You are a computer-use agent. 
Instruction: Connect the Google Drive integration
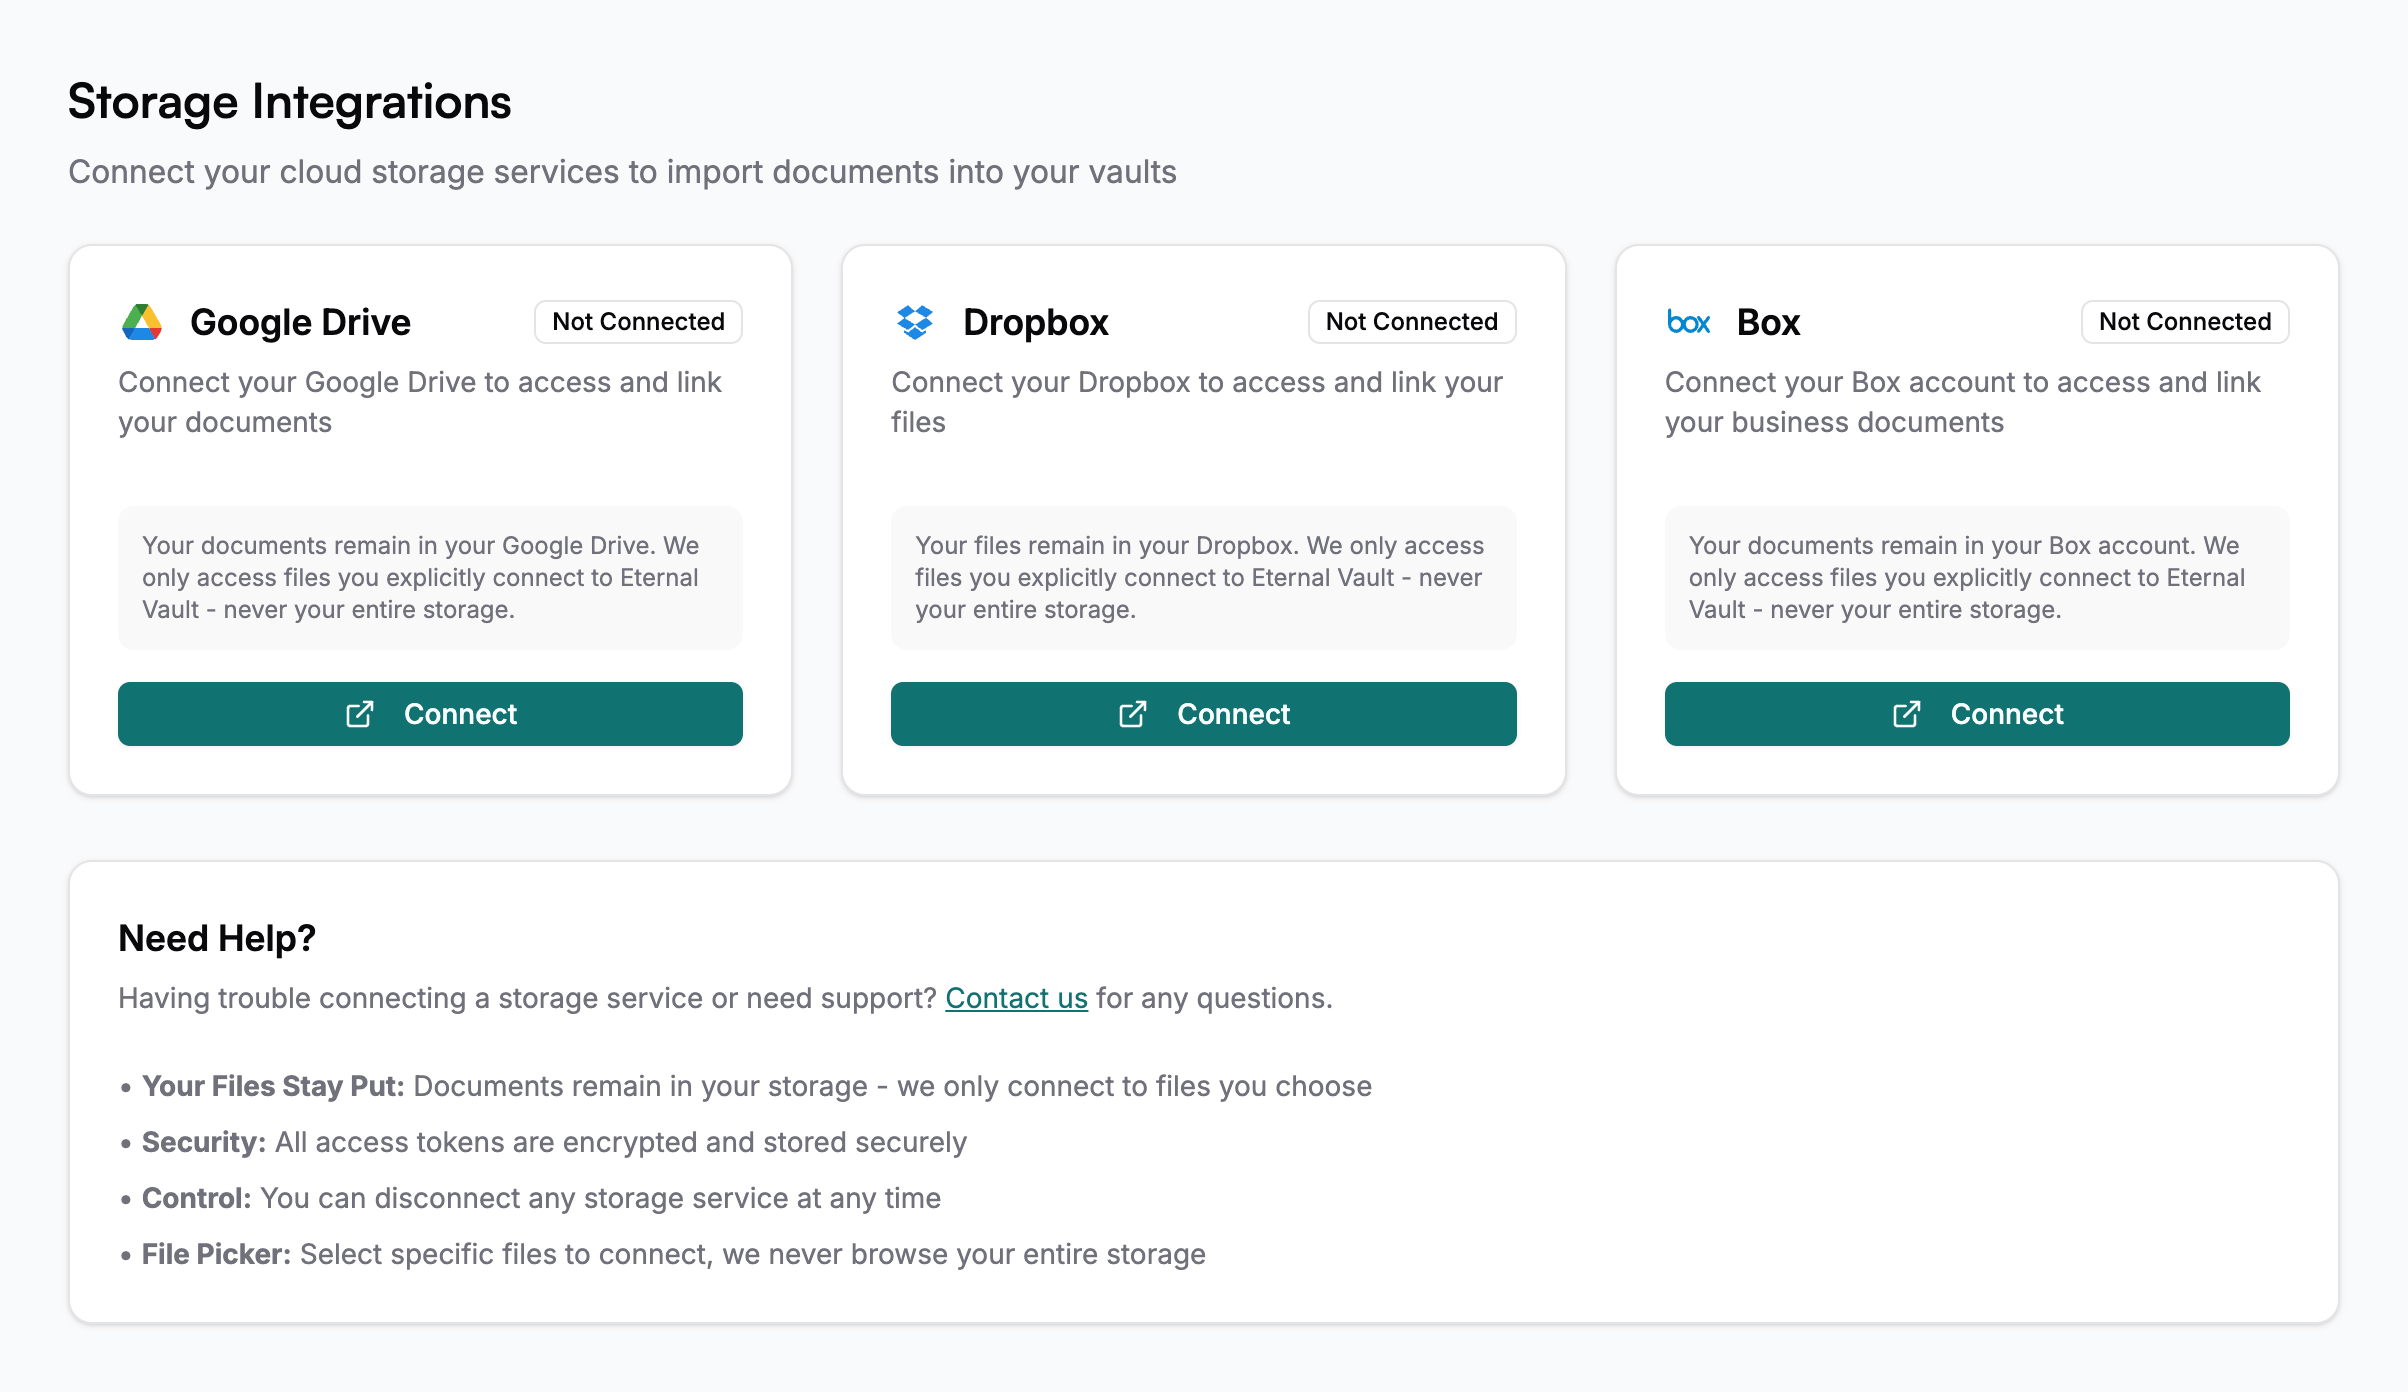tap(430, 714)
